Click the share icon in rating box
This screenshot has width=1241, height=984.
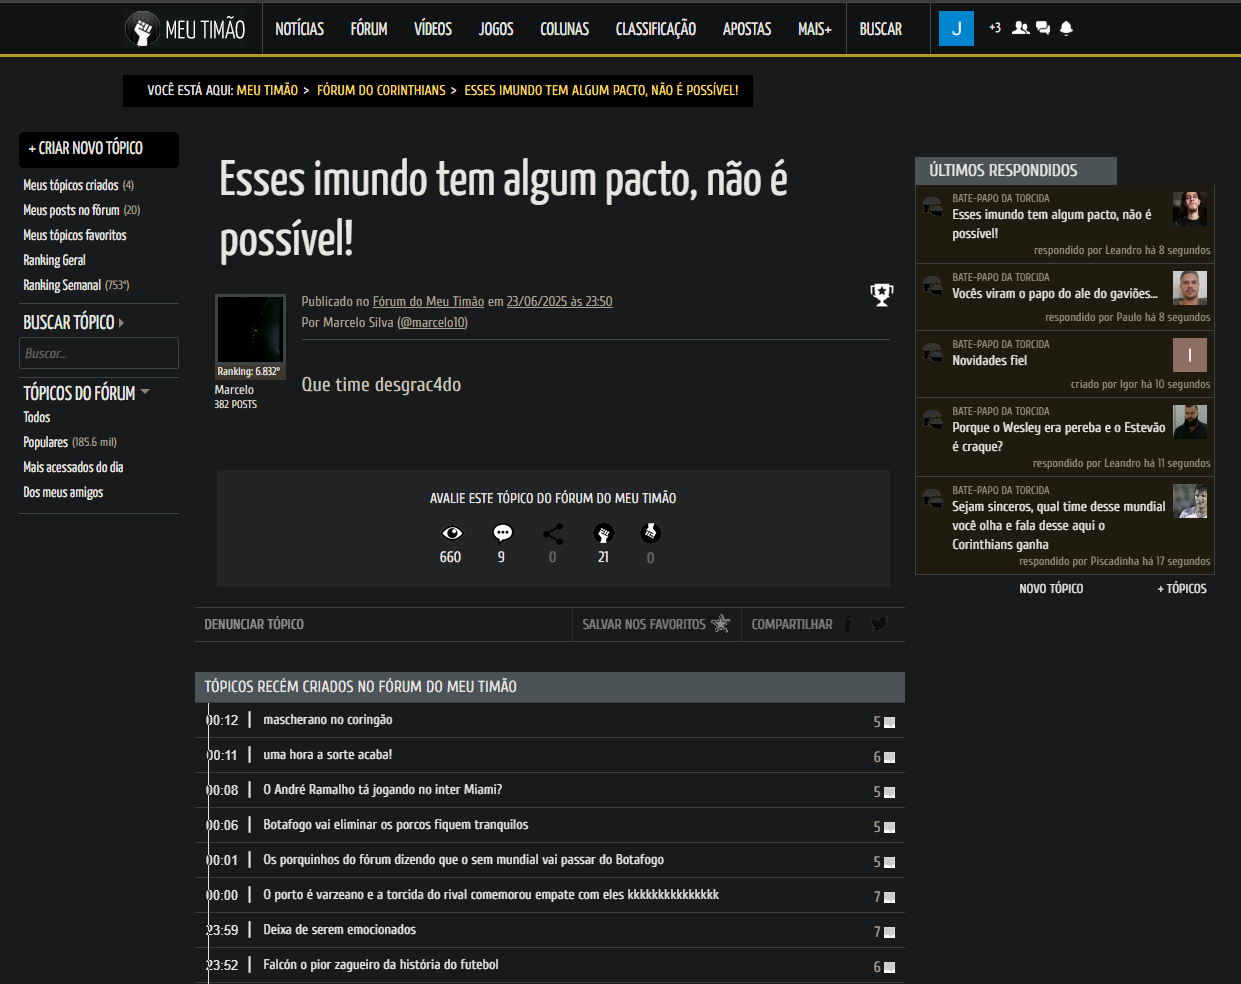553,533
